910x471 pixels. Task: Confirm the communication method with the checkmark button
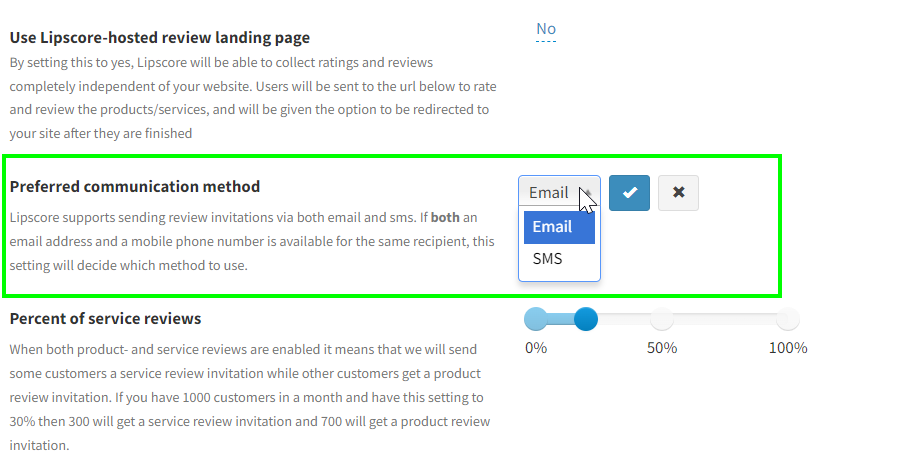pyautogui.click(x=629, y=193)
